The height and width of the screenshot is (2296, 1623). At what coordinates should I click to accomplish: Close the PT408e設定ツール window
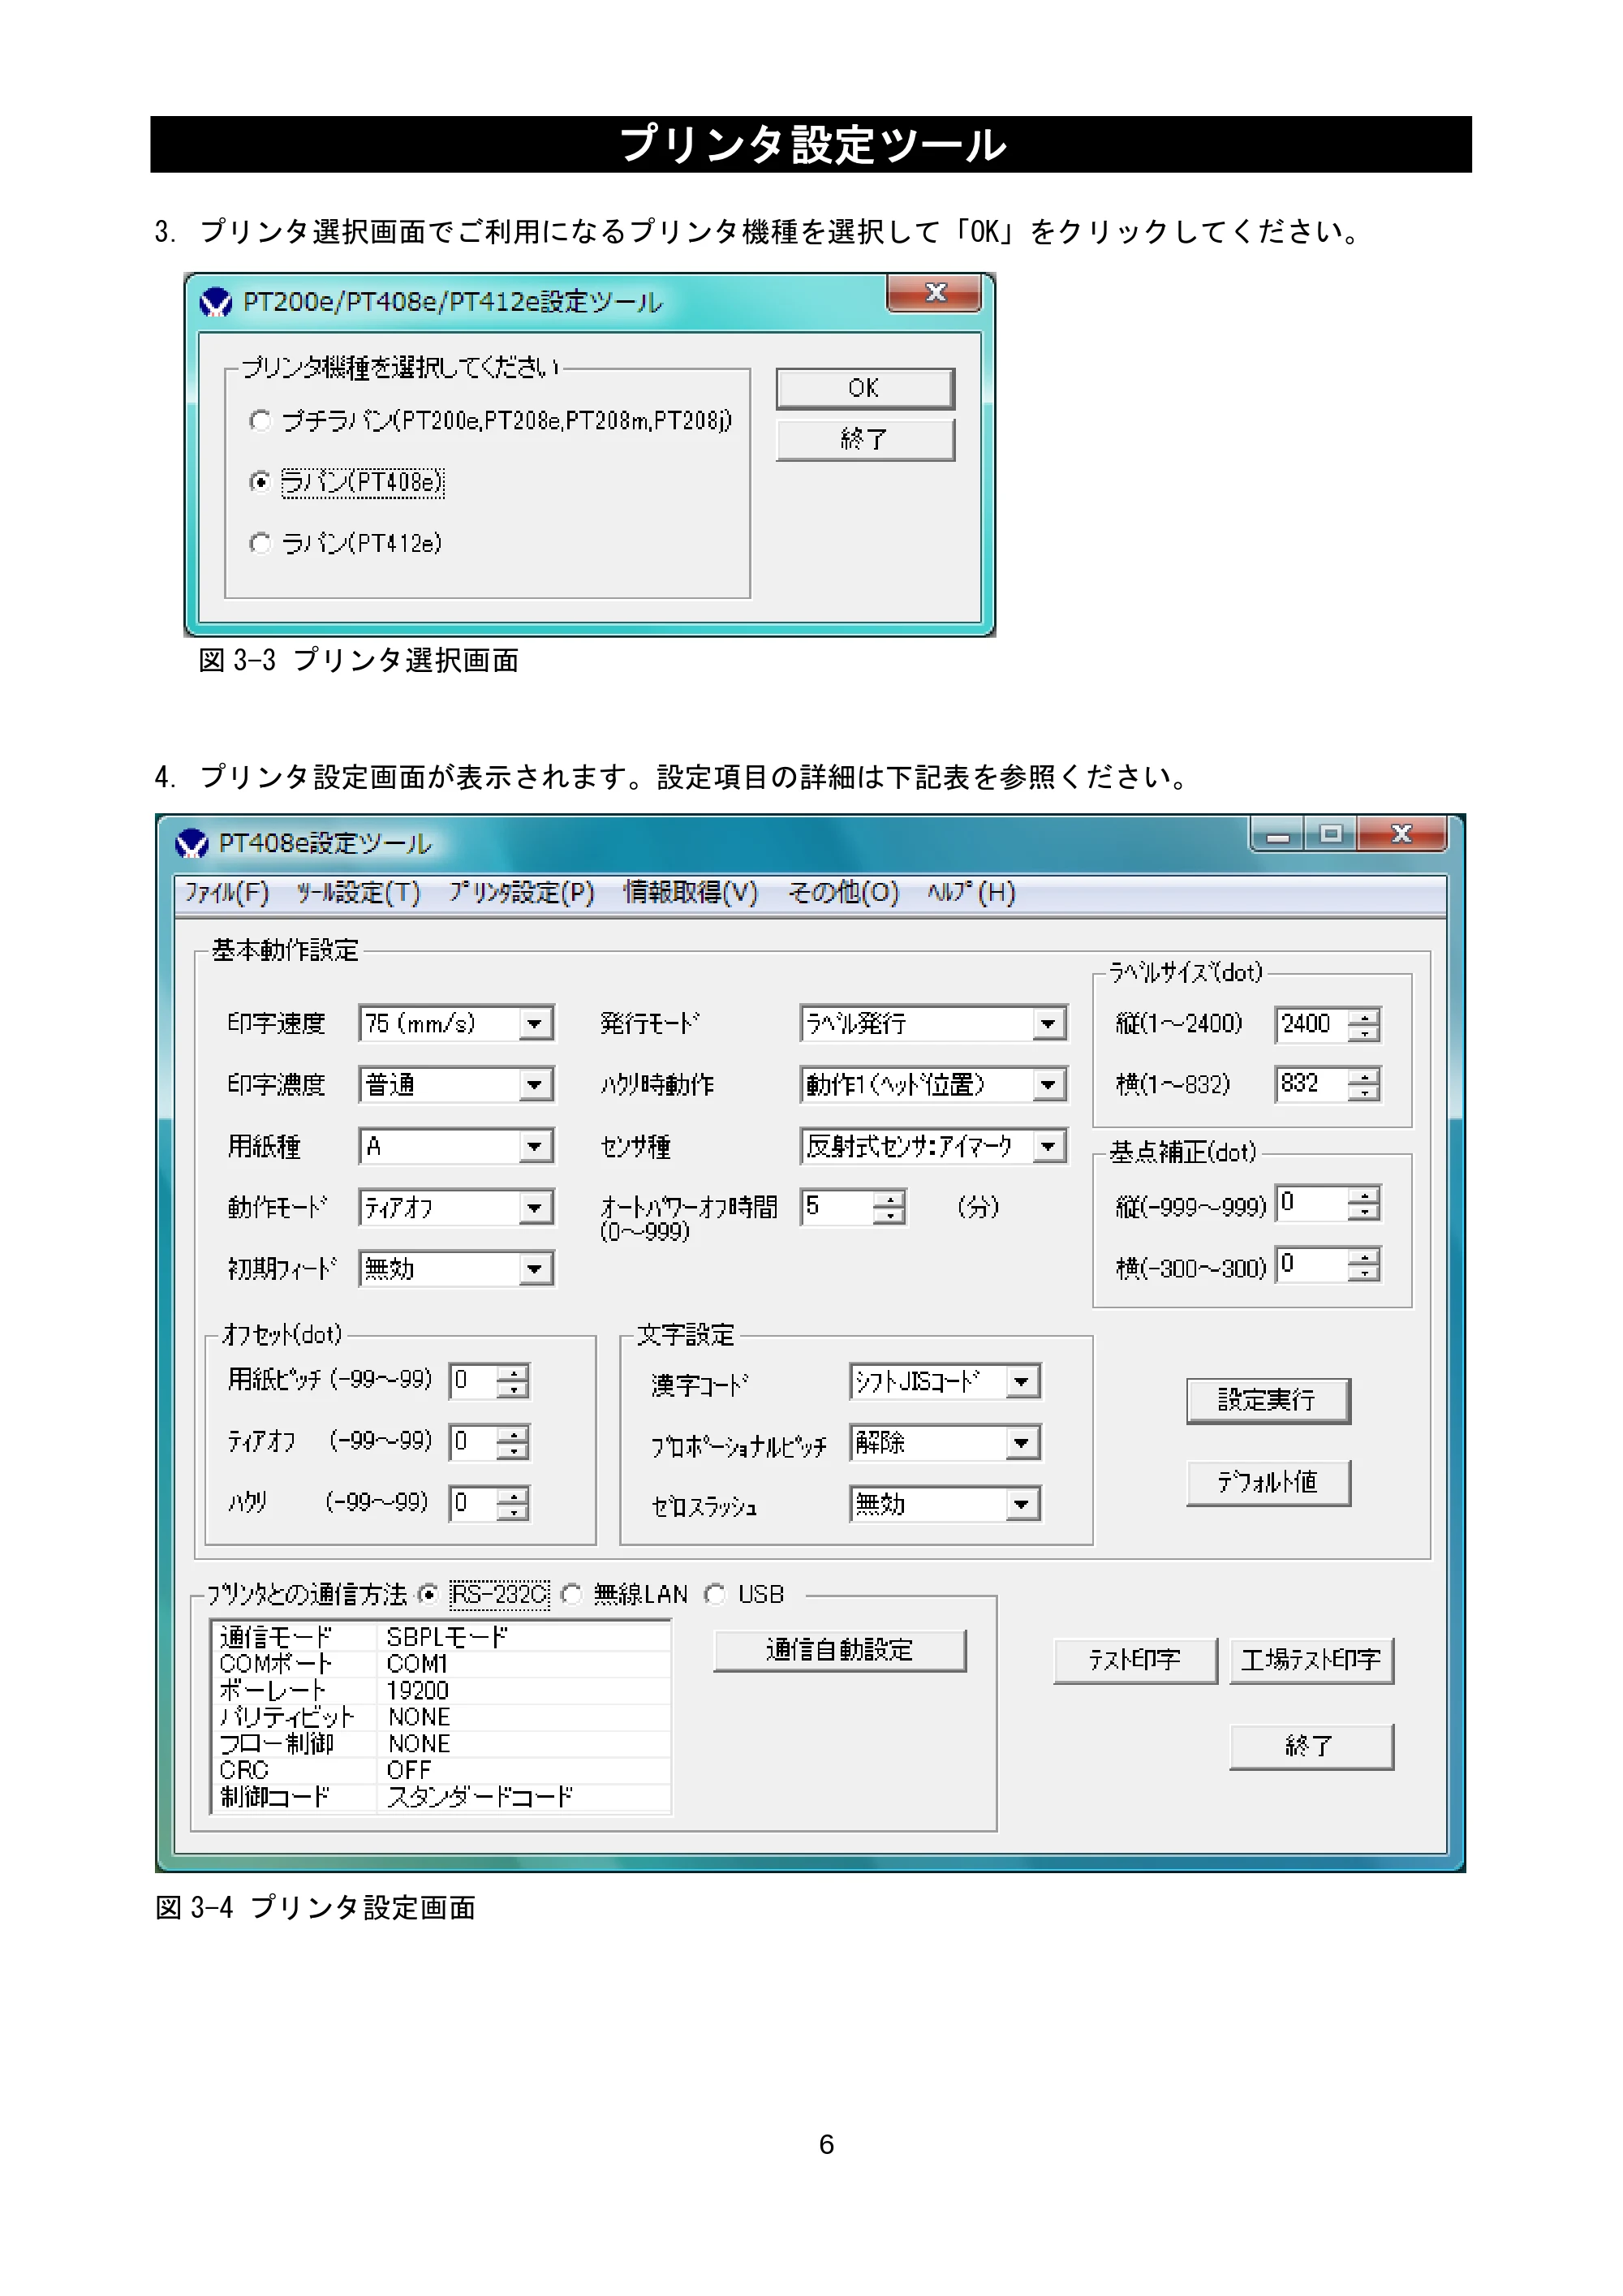1402,834
